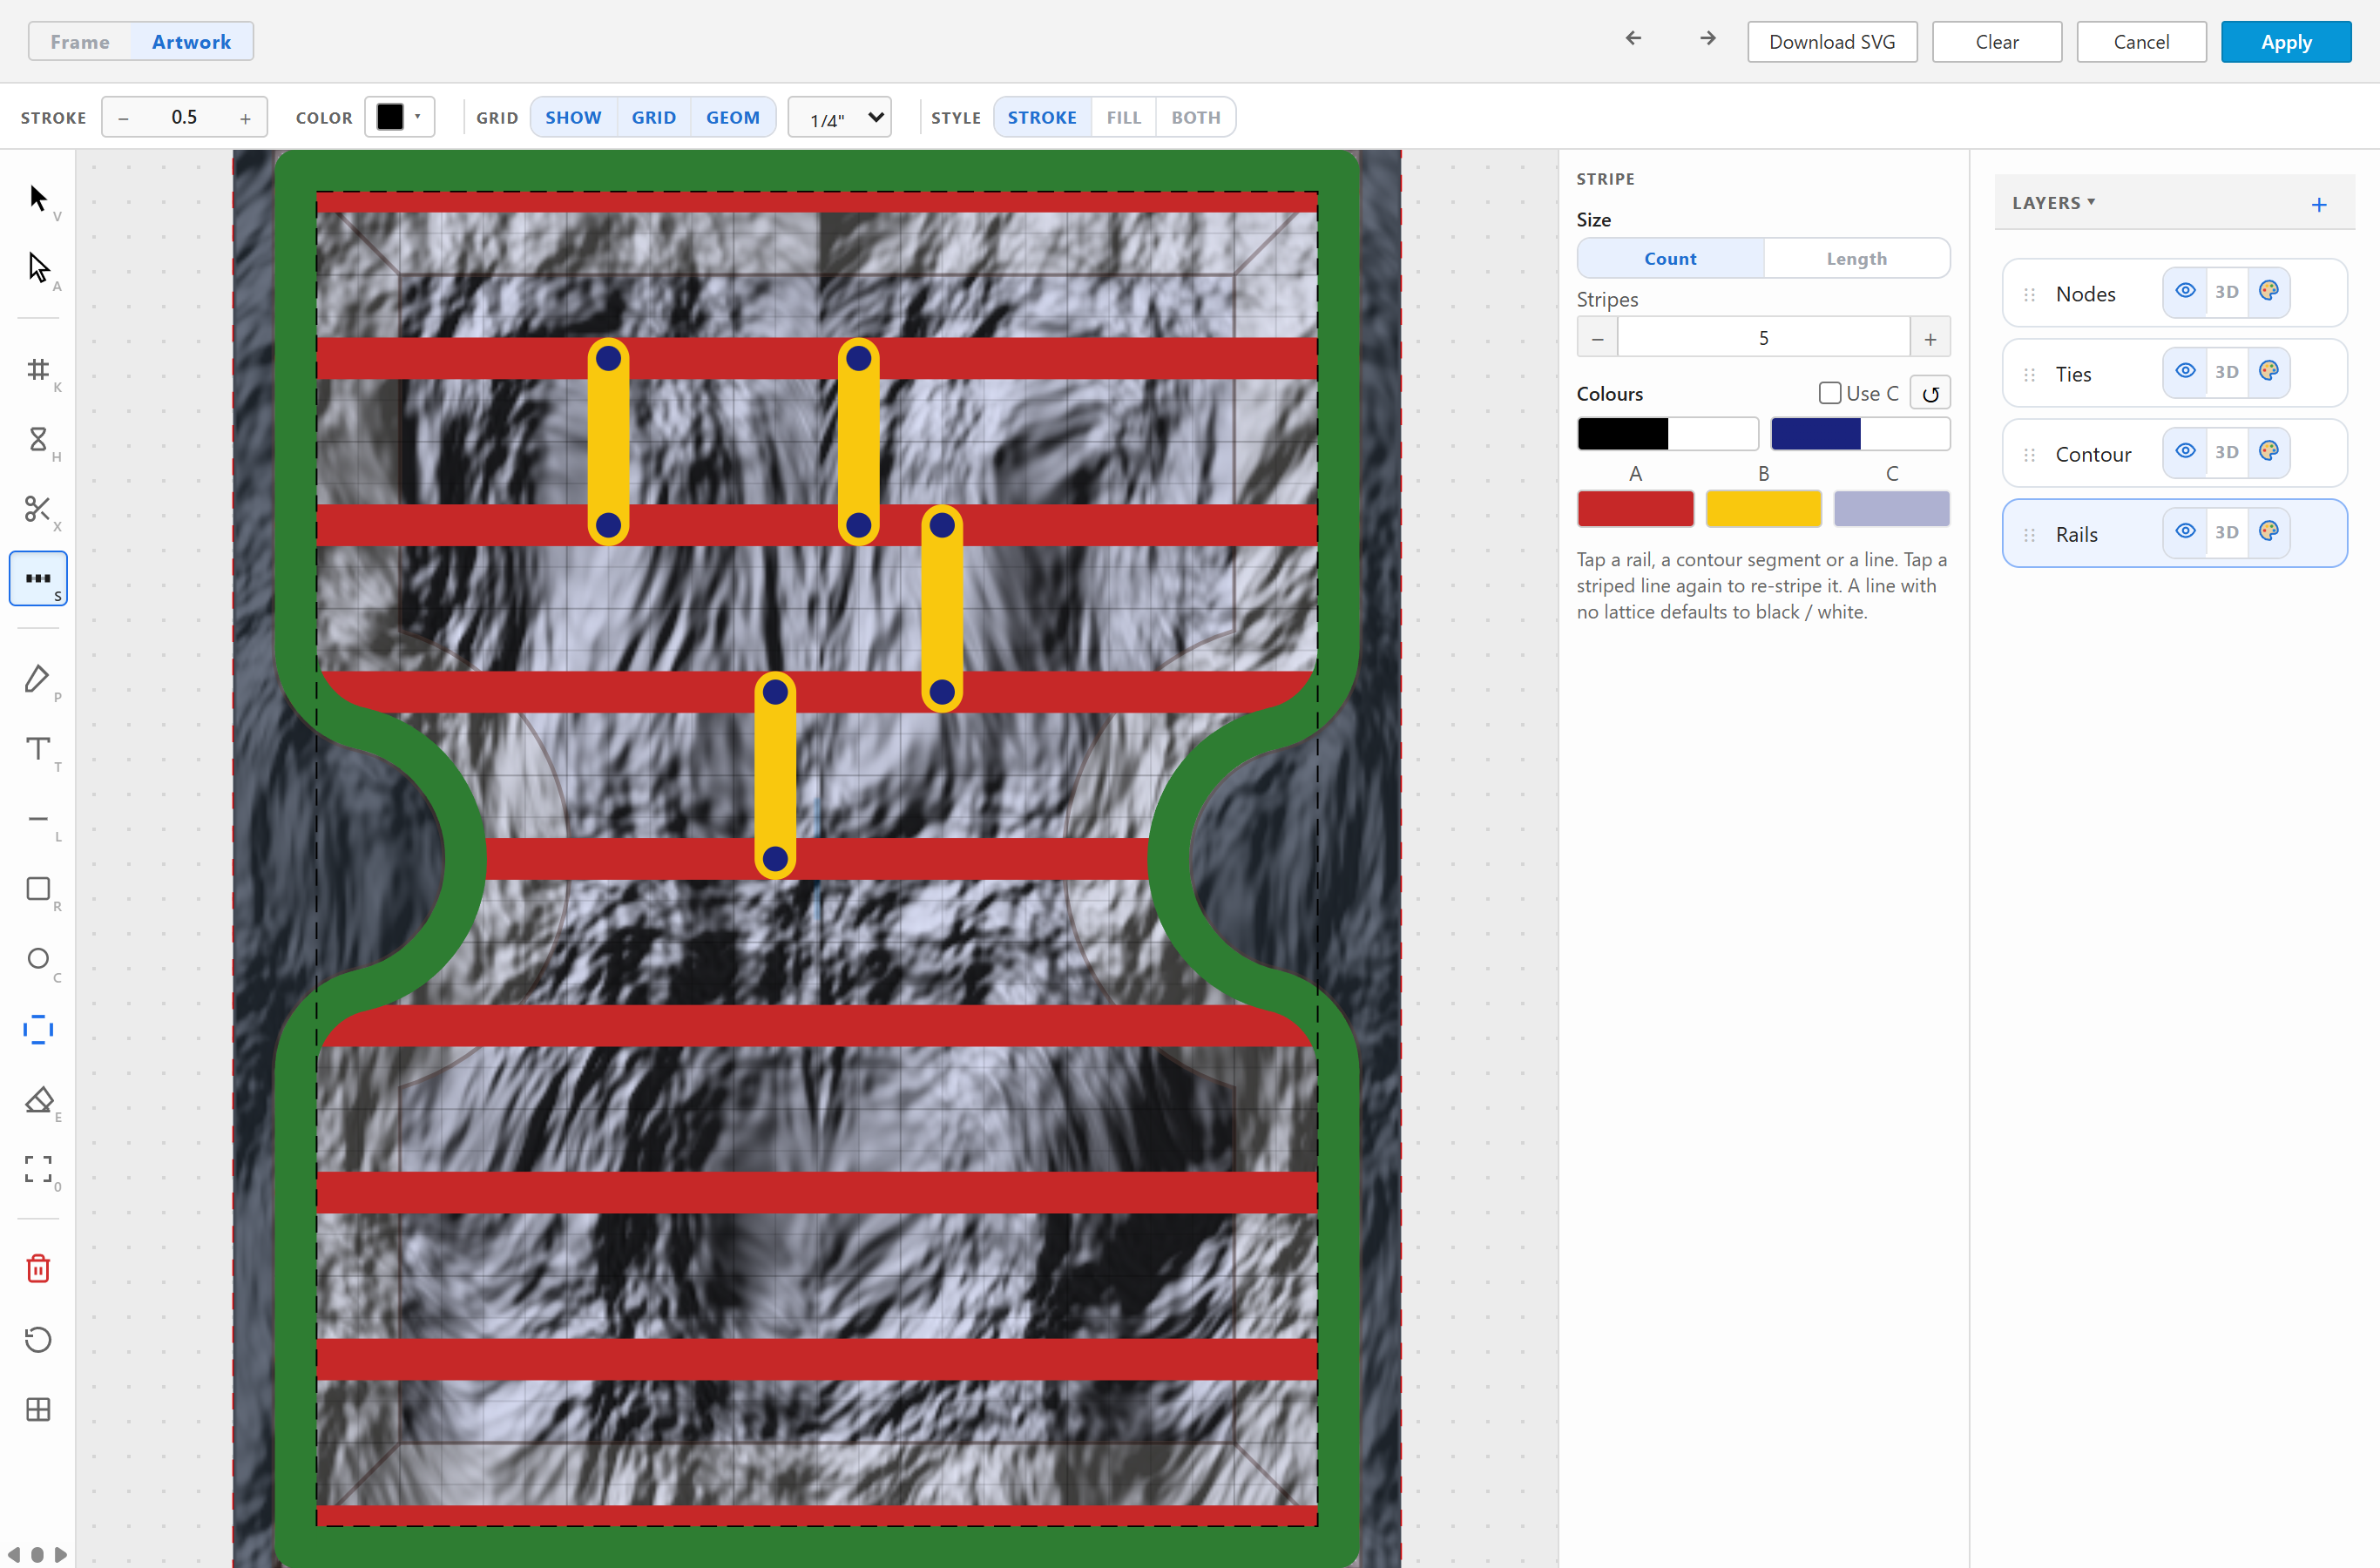Switch to the Artwork tab

(x=191, y=42)
